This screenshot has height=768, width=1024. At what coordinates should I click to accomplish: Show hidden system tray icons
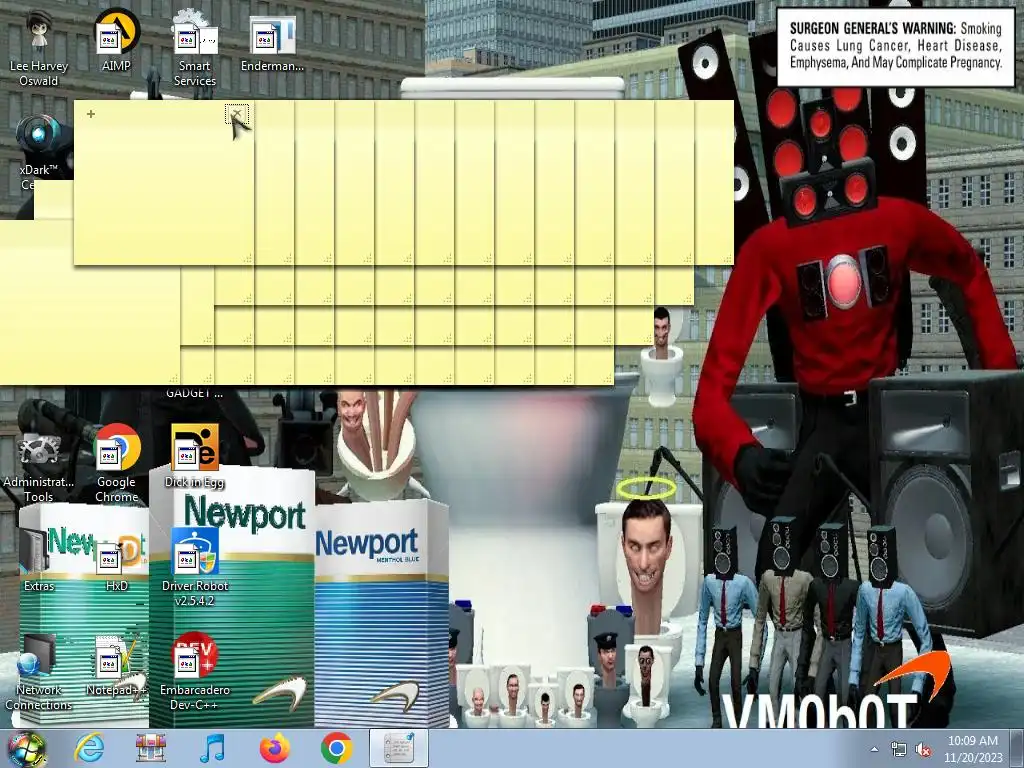tap(874, 749)
